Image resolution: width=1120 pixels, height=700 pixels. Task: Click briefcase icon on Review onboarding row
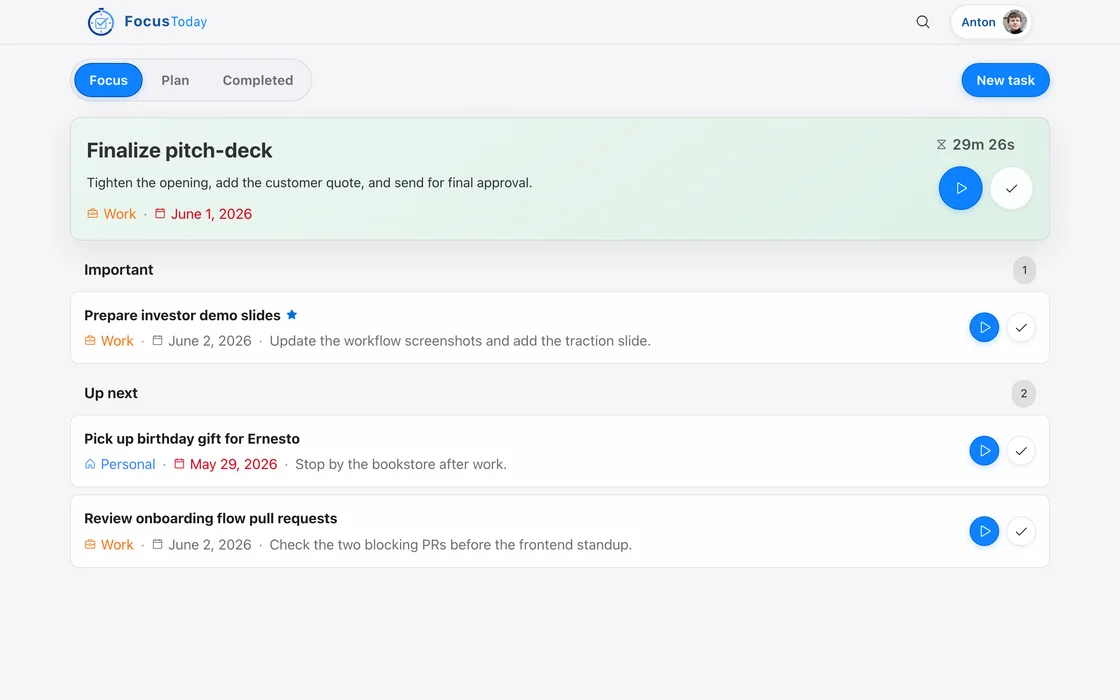90,544
